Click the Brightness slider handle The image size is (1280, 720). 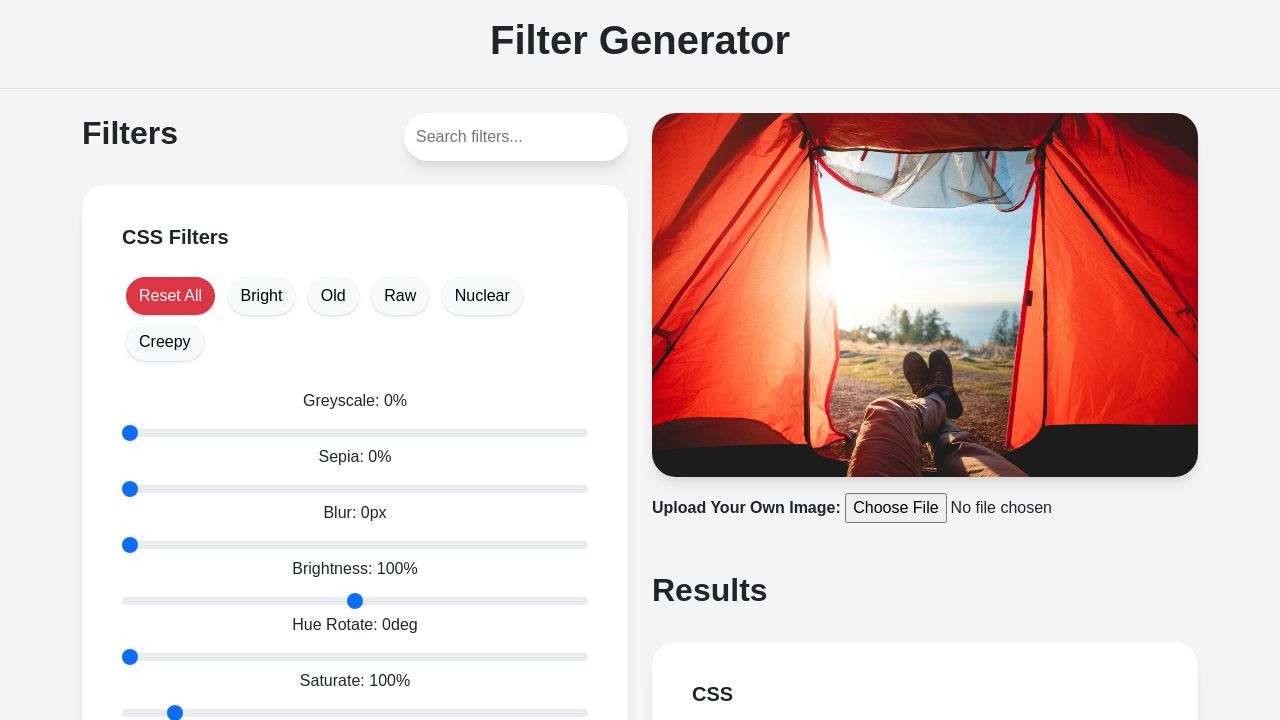coord(355,601)
